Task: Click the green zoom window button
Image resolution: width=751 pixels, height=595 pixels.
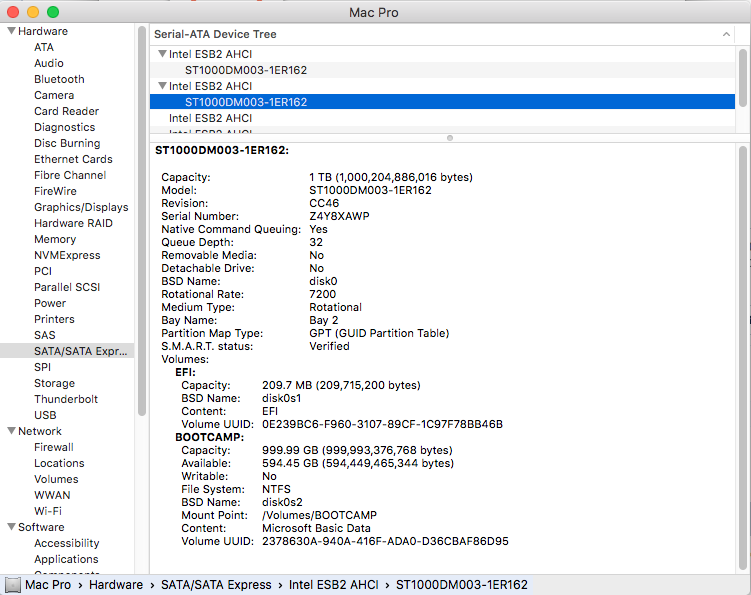Action: [53, 12]
